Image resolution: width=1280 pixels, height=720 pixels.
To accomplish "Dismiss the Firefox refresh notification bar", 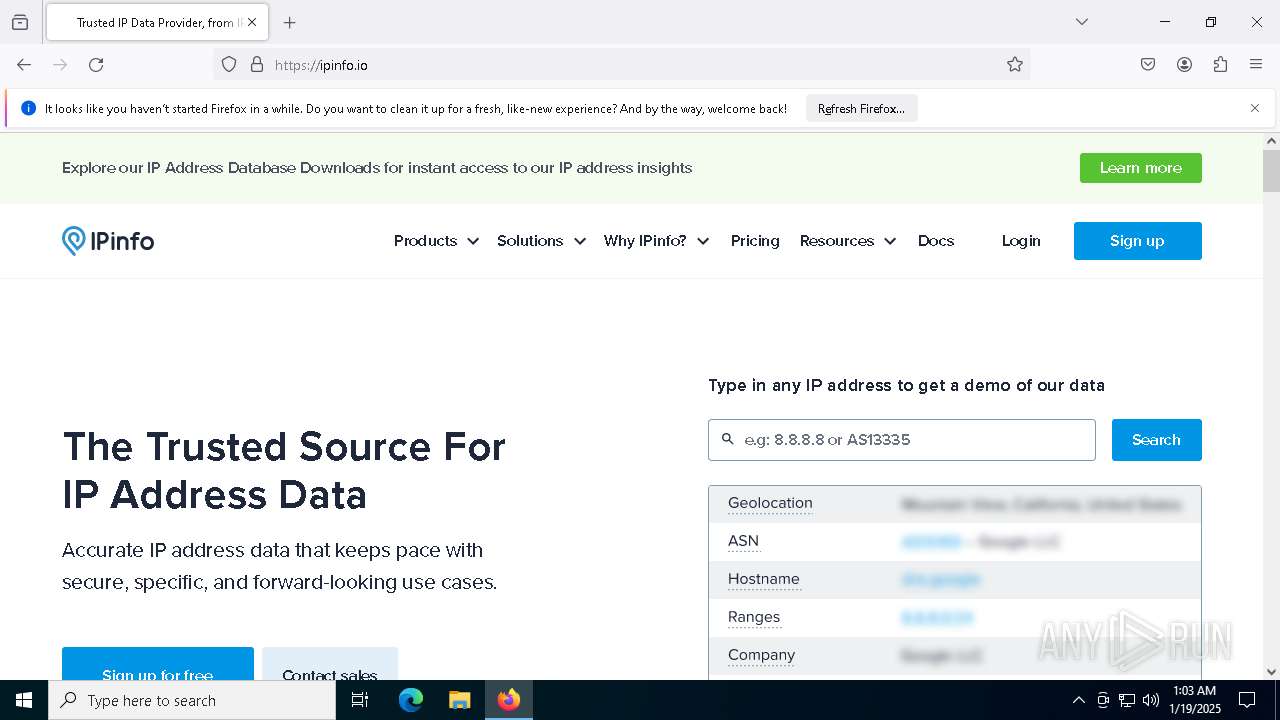I will click(x=1255, y=108).
